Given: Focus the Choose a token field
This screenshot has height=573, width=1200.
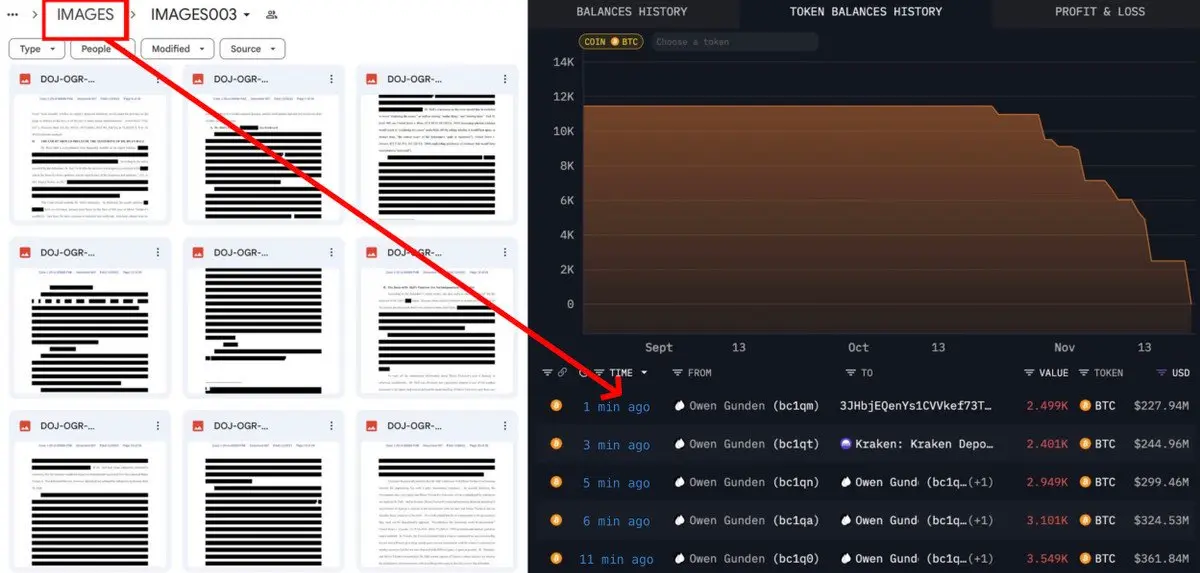Looking at the screenshot, I should pyautogui.click(x=735, y=42).
